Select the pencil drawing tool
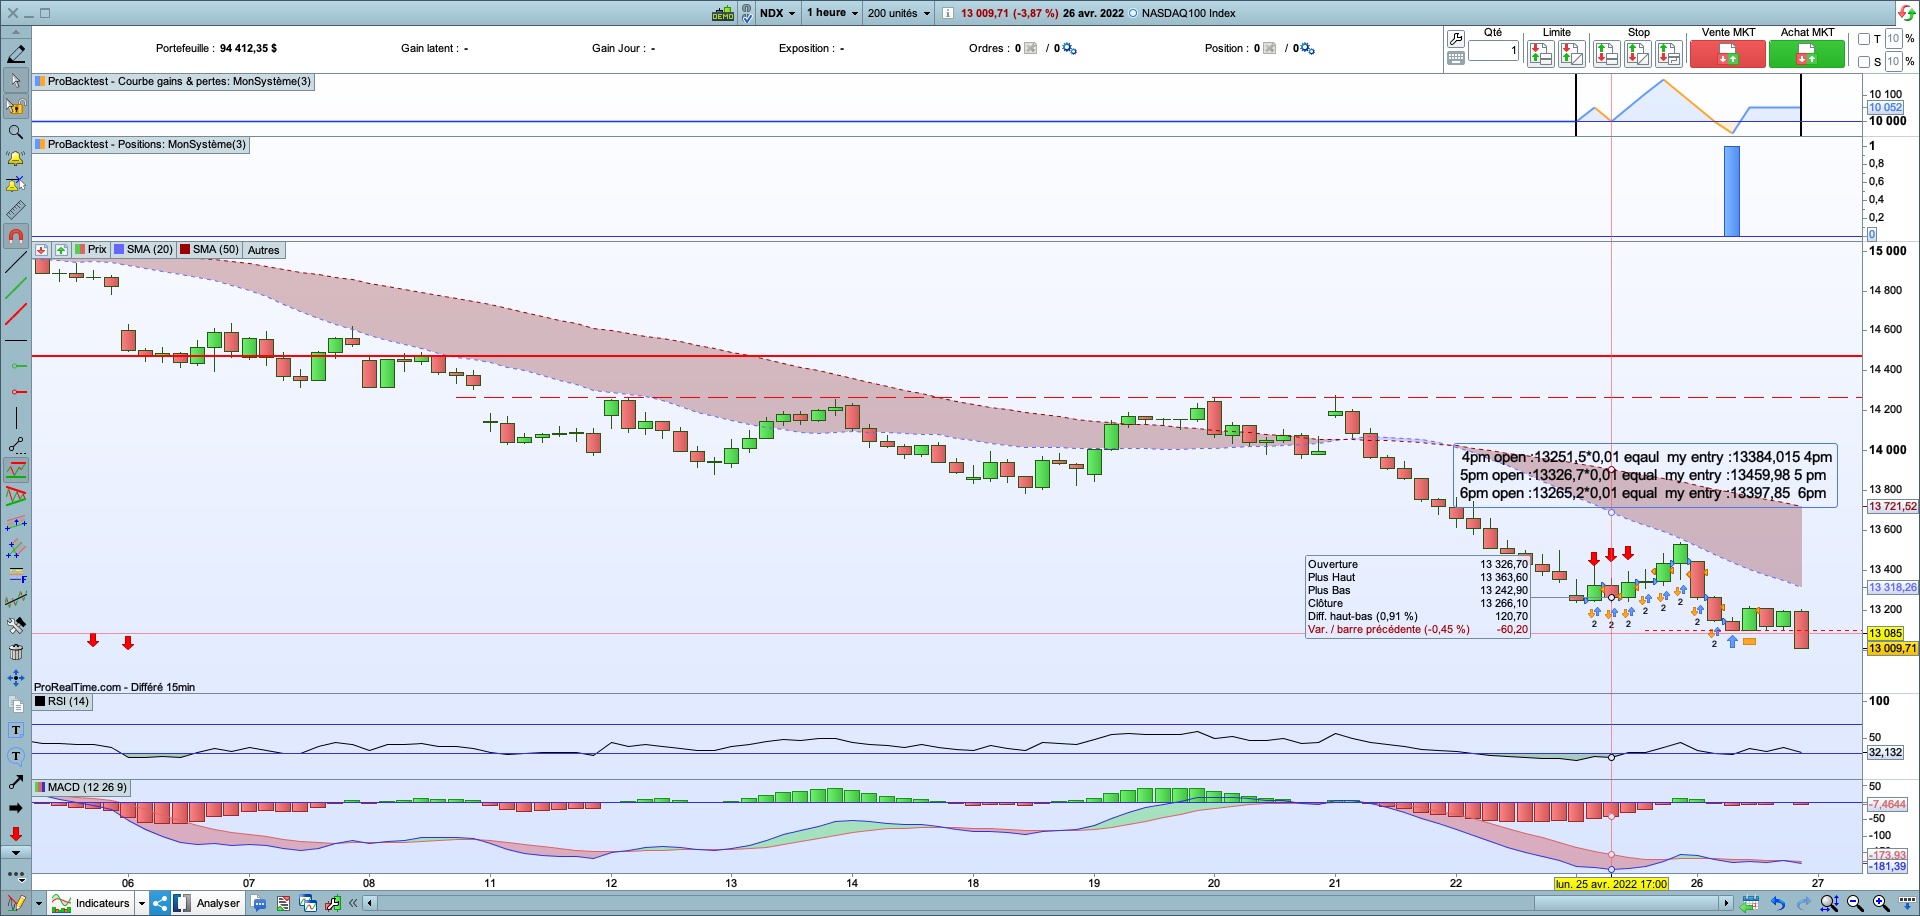This screenshot has height=916, width=1920. pyautogui.click(x=16, y=54)
